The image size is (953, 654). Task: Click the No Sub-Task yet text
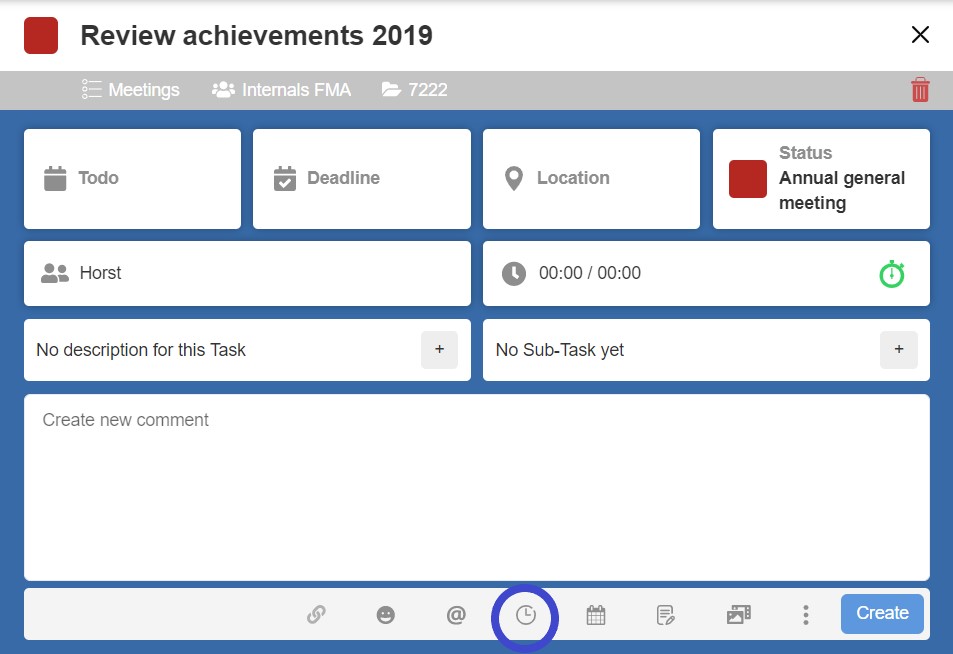560,350
